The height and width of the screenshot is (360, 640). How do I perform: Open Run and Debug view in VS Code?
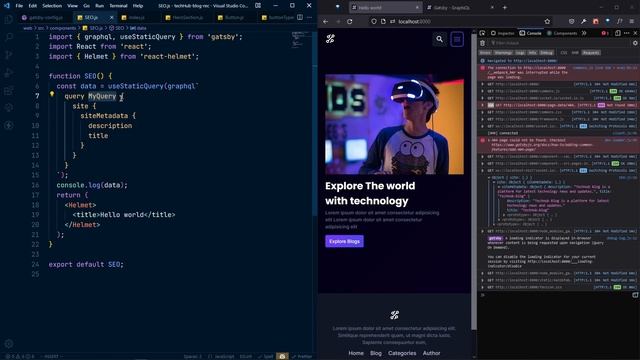(x=9, y=73)
